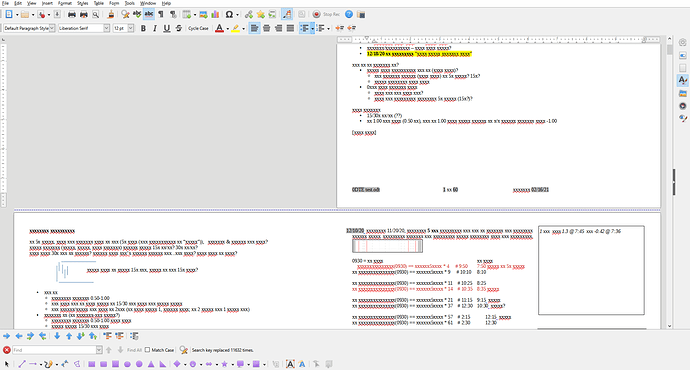The height and width of the screenshot is (370, 690).
Task: Click Increase Indent icon in formatting bar
Action: point(339,28)
